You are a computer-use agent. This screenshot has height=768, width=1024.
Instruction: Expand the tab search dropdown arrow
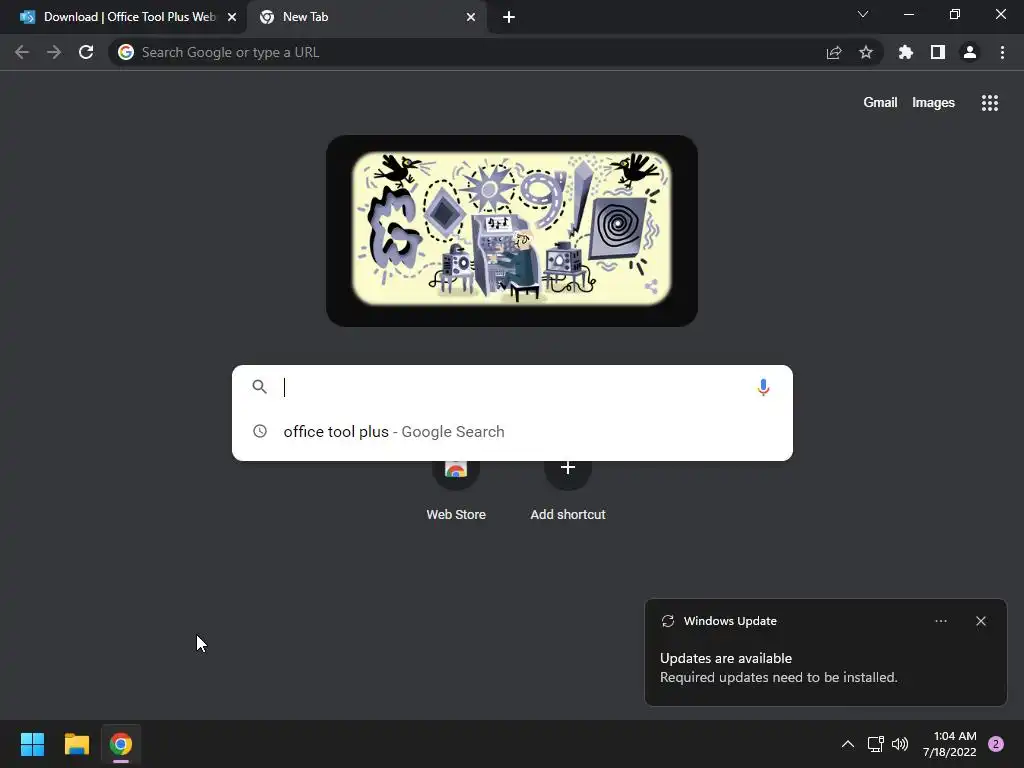(863, 14)
